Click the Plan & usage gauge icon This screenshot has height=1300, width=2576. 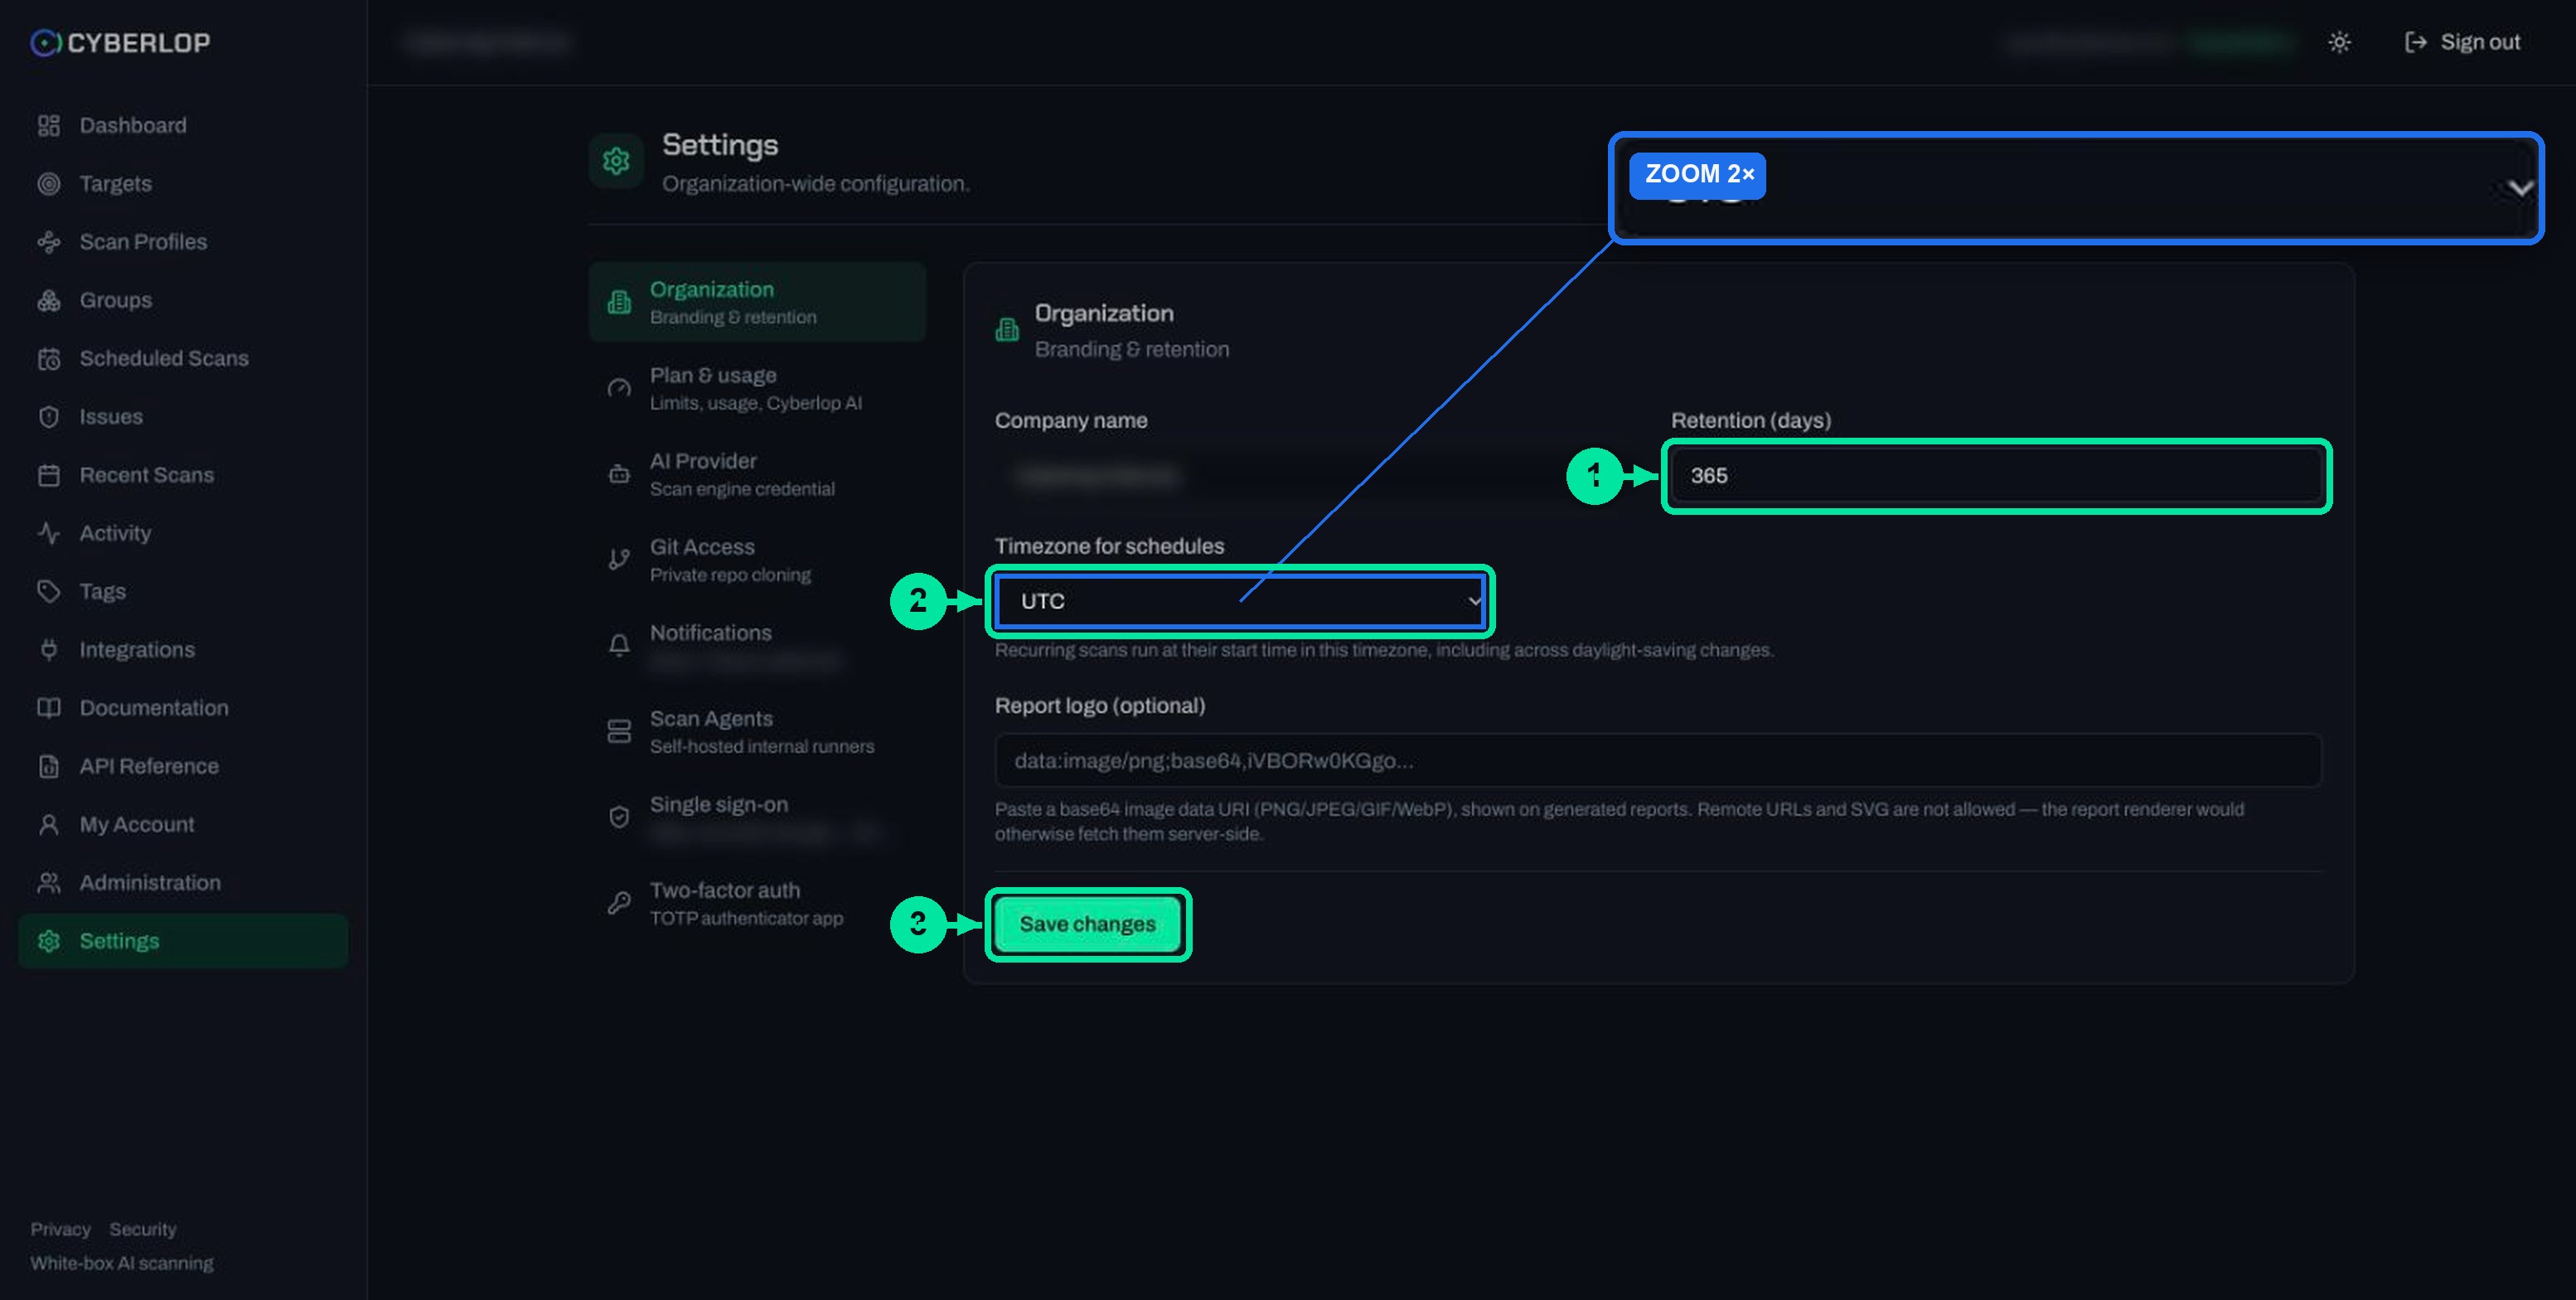(x=619, y=388)
